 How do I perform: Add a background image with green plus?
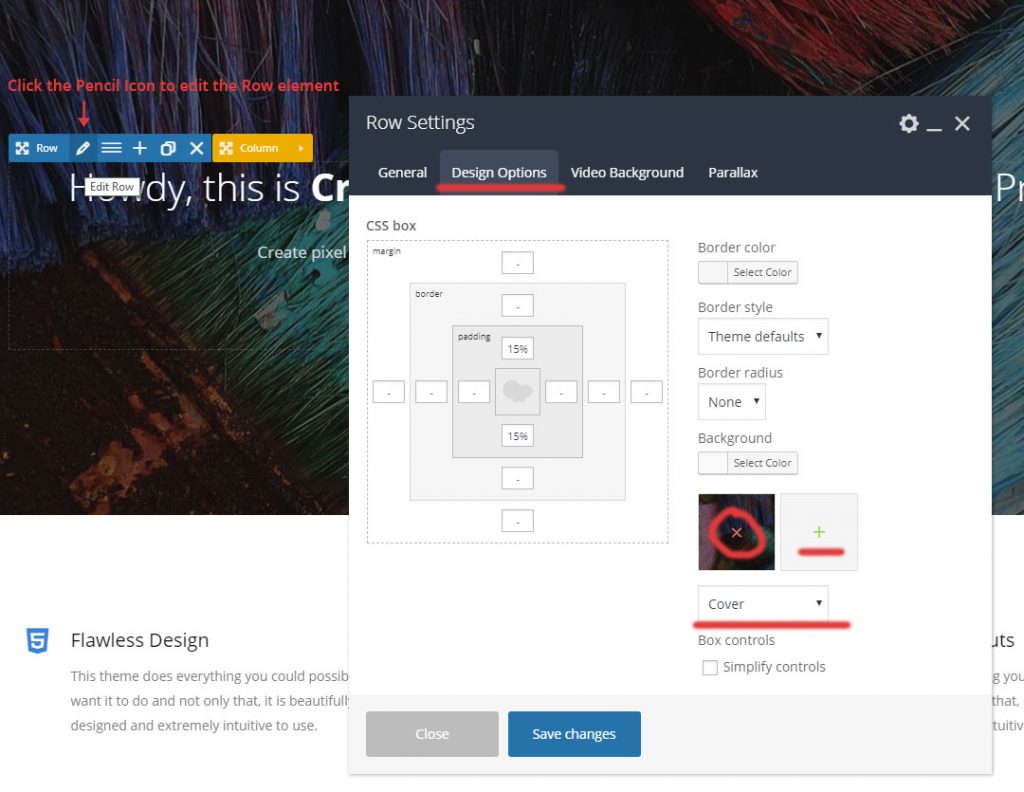819,532
